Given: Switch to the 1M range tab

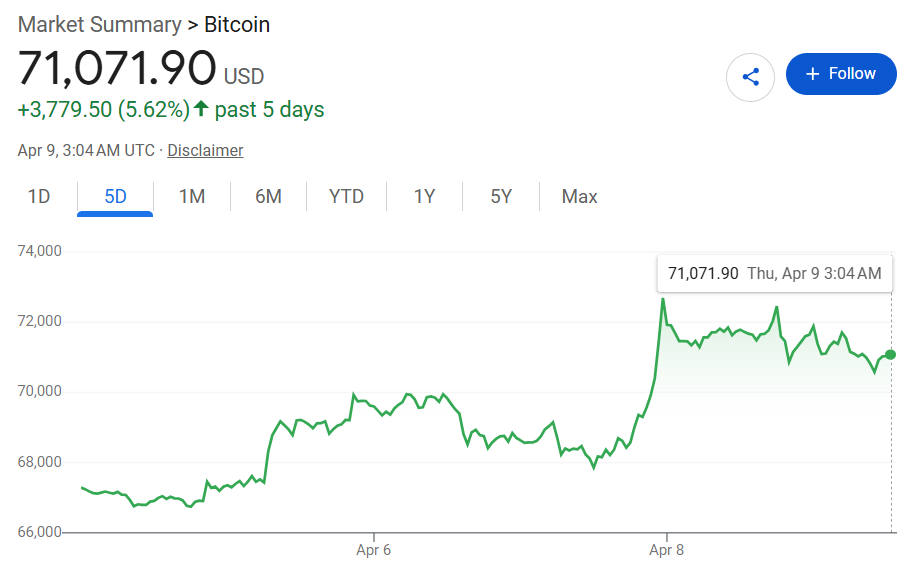Looking at the screenshot, I should (x=192, y=197).
